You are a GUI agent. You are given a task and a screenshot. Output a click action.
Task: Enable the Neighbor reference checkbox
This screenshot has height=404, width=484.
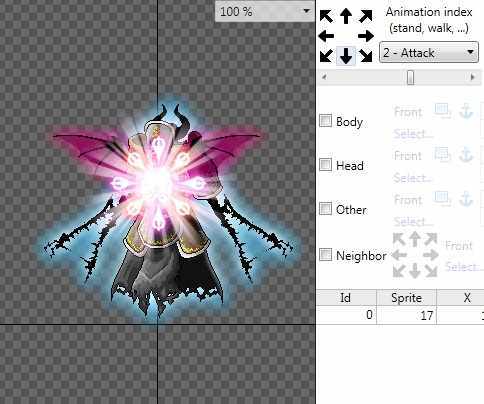point(325,255)
